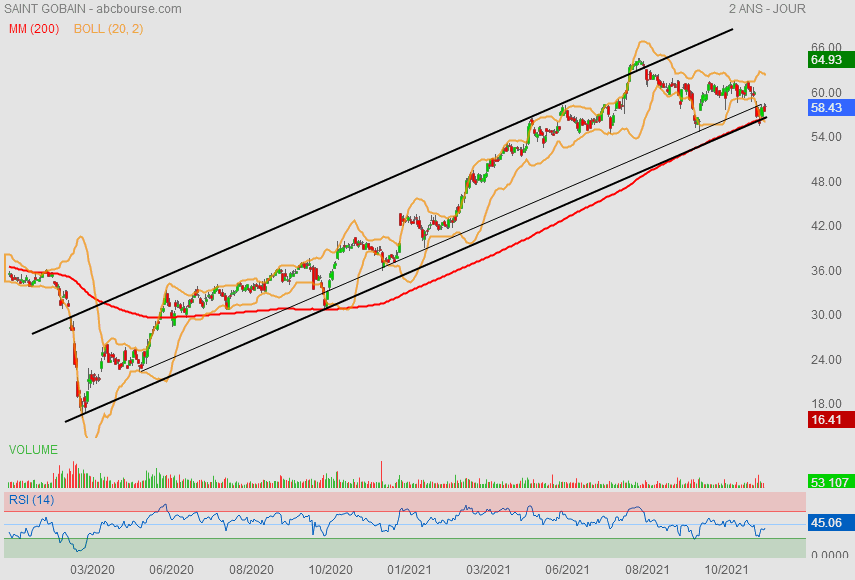Click the 42.00 price axis label
The image size is (855, 580).
826,226
